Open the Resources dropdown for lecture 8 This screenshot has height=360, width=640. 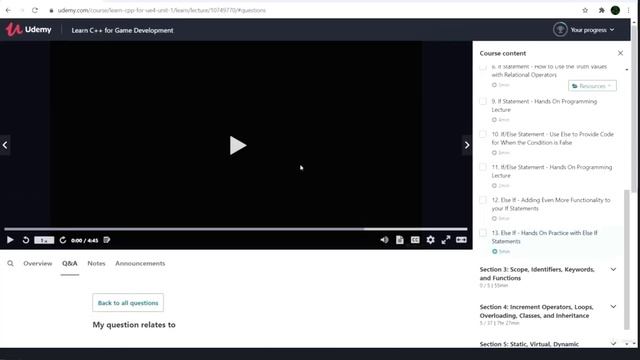pyautogui.click(x=592, y=86)
